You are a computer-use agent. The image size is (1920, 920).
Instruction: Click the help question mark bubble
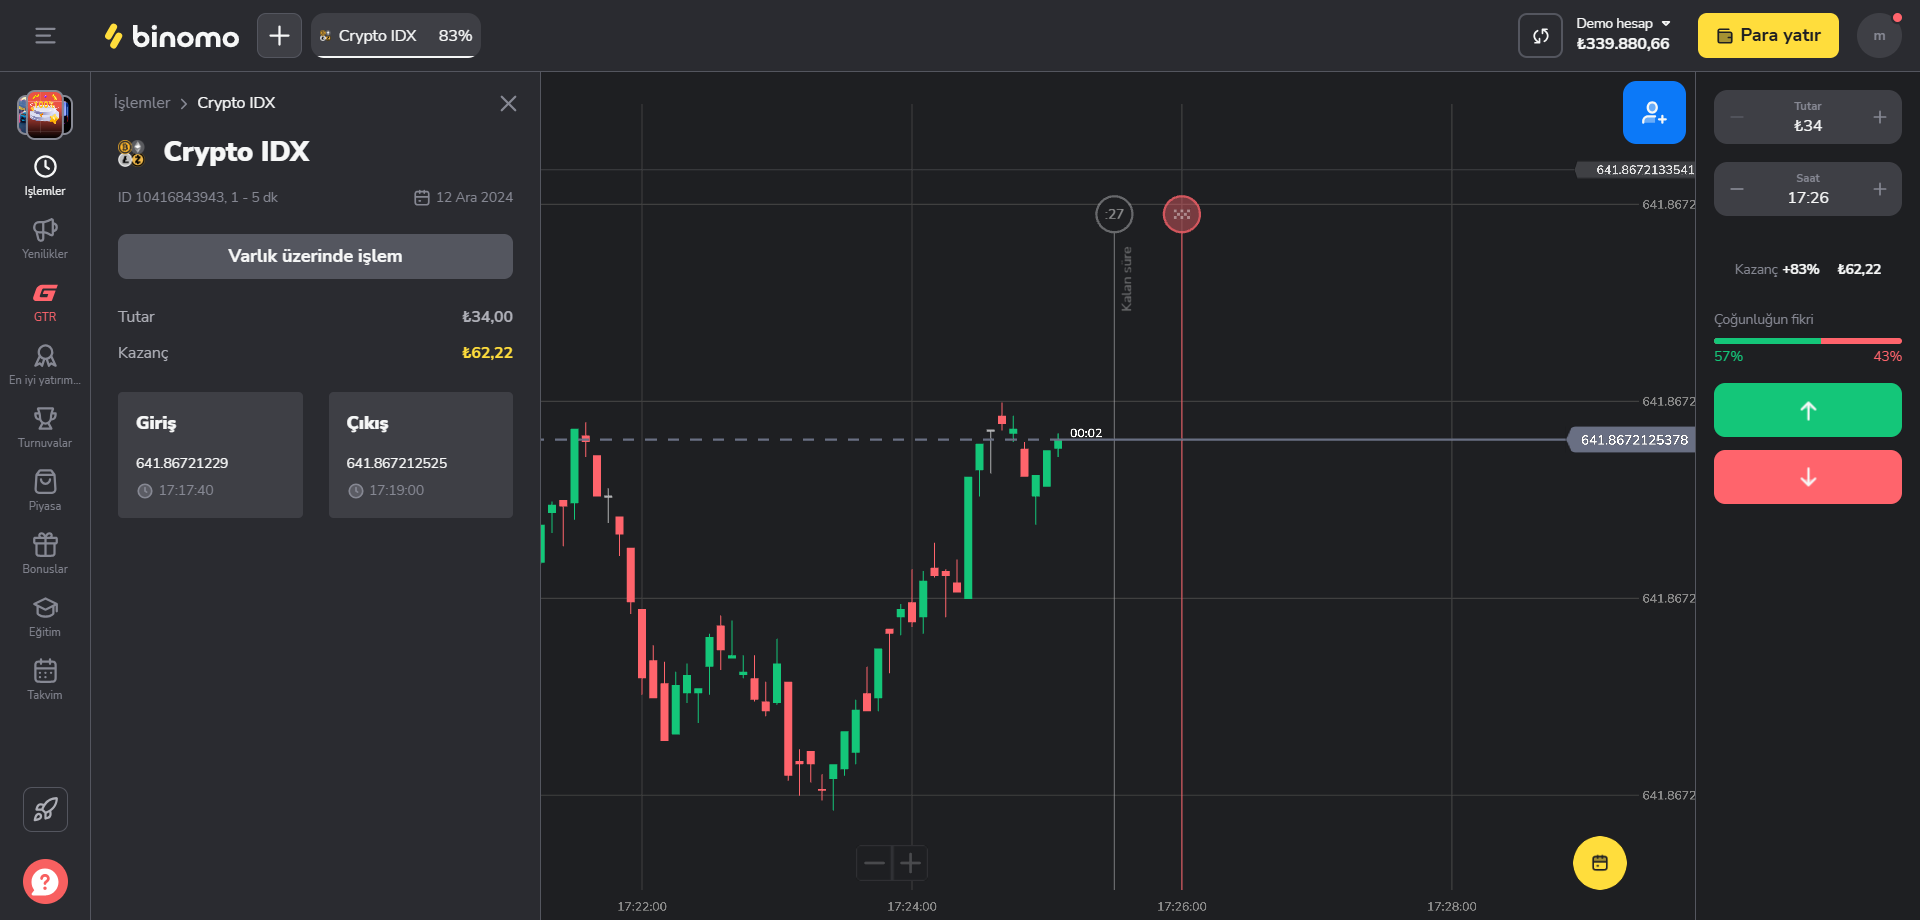(x=45, y=881)
